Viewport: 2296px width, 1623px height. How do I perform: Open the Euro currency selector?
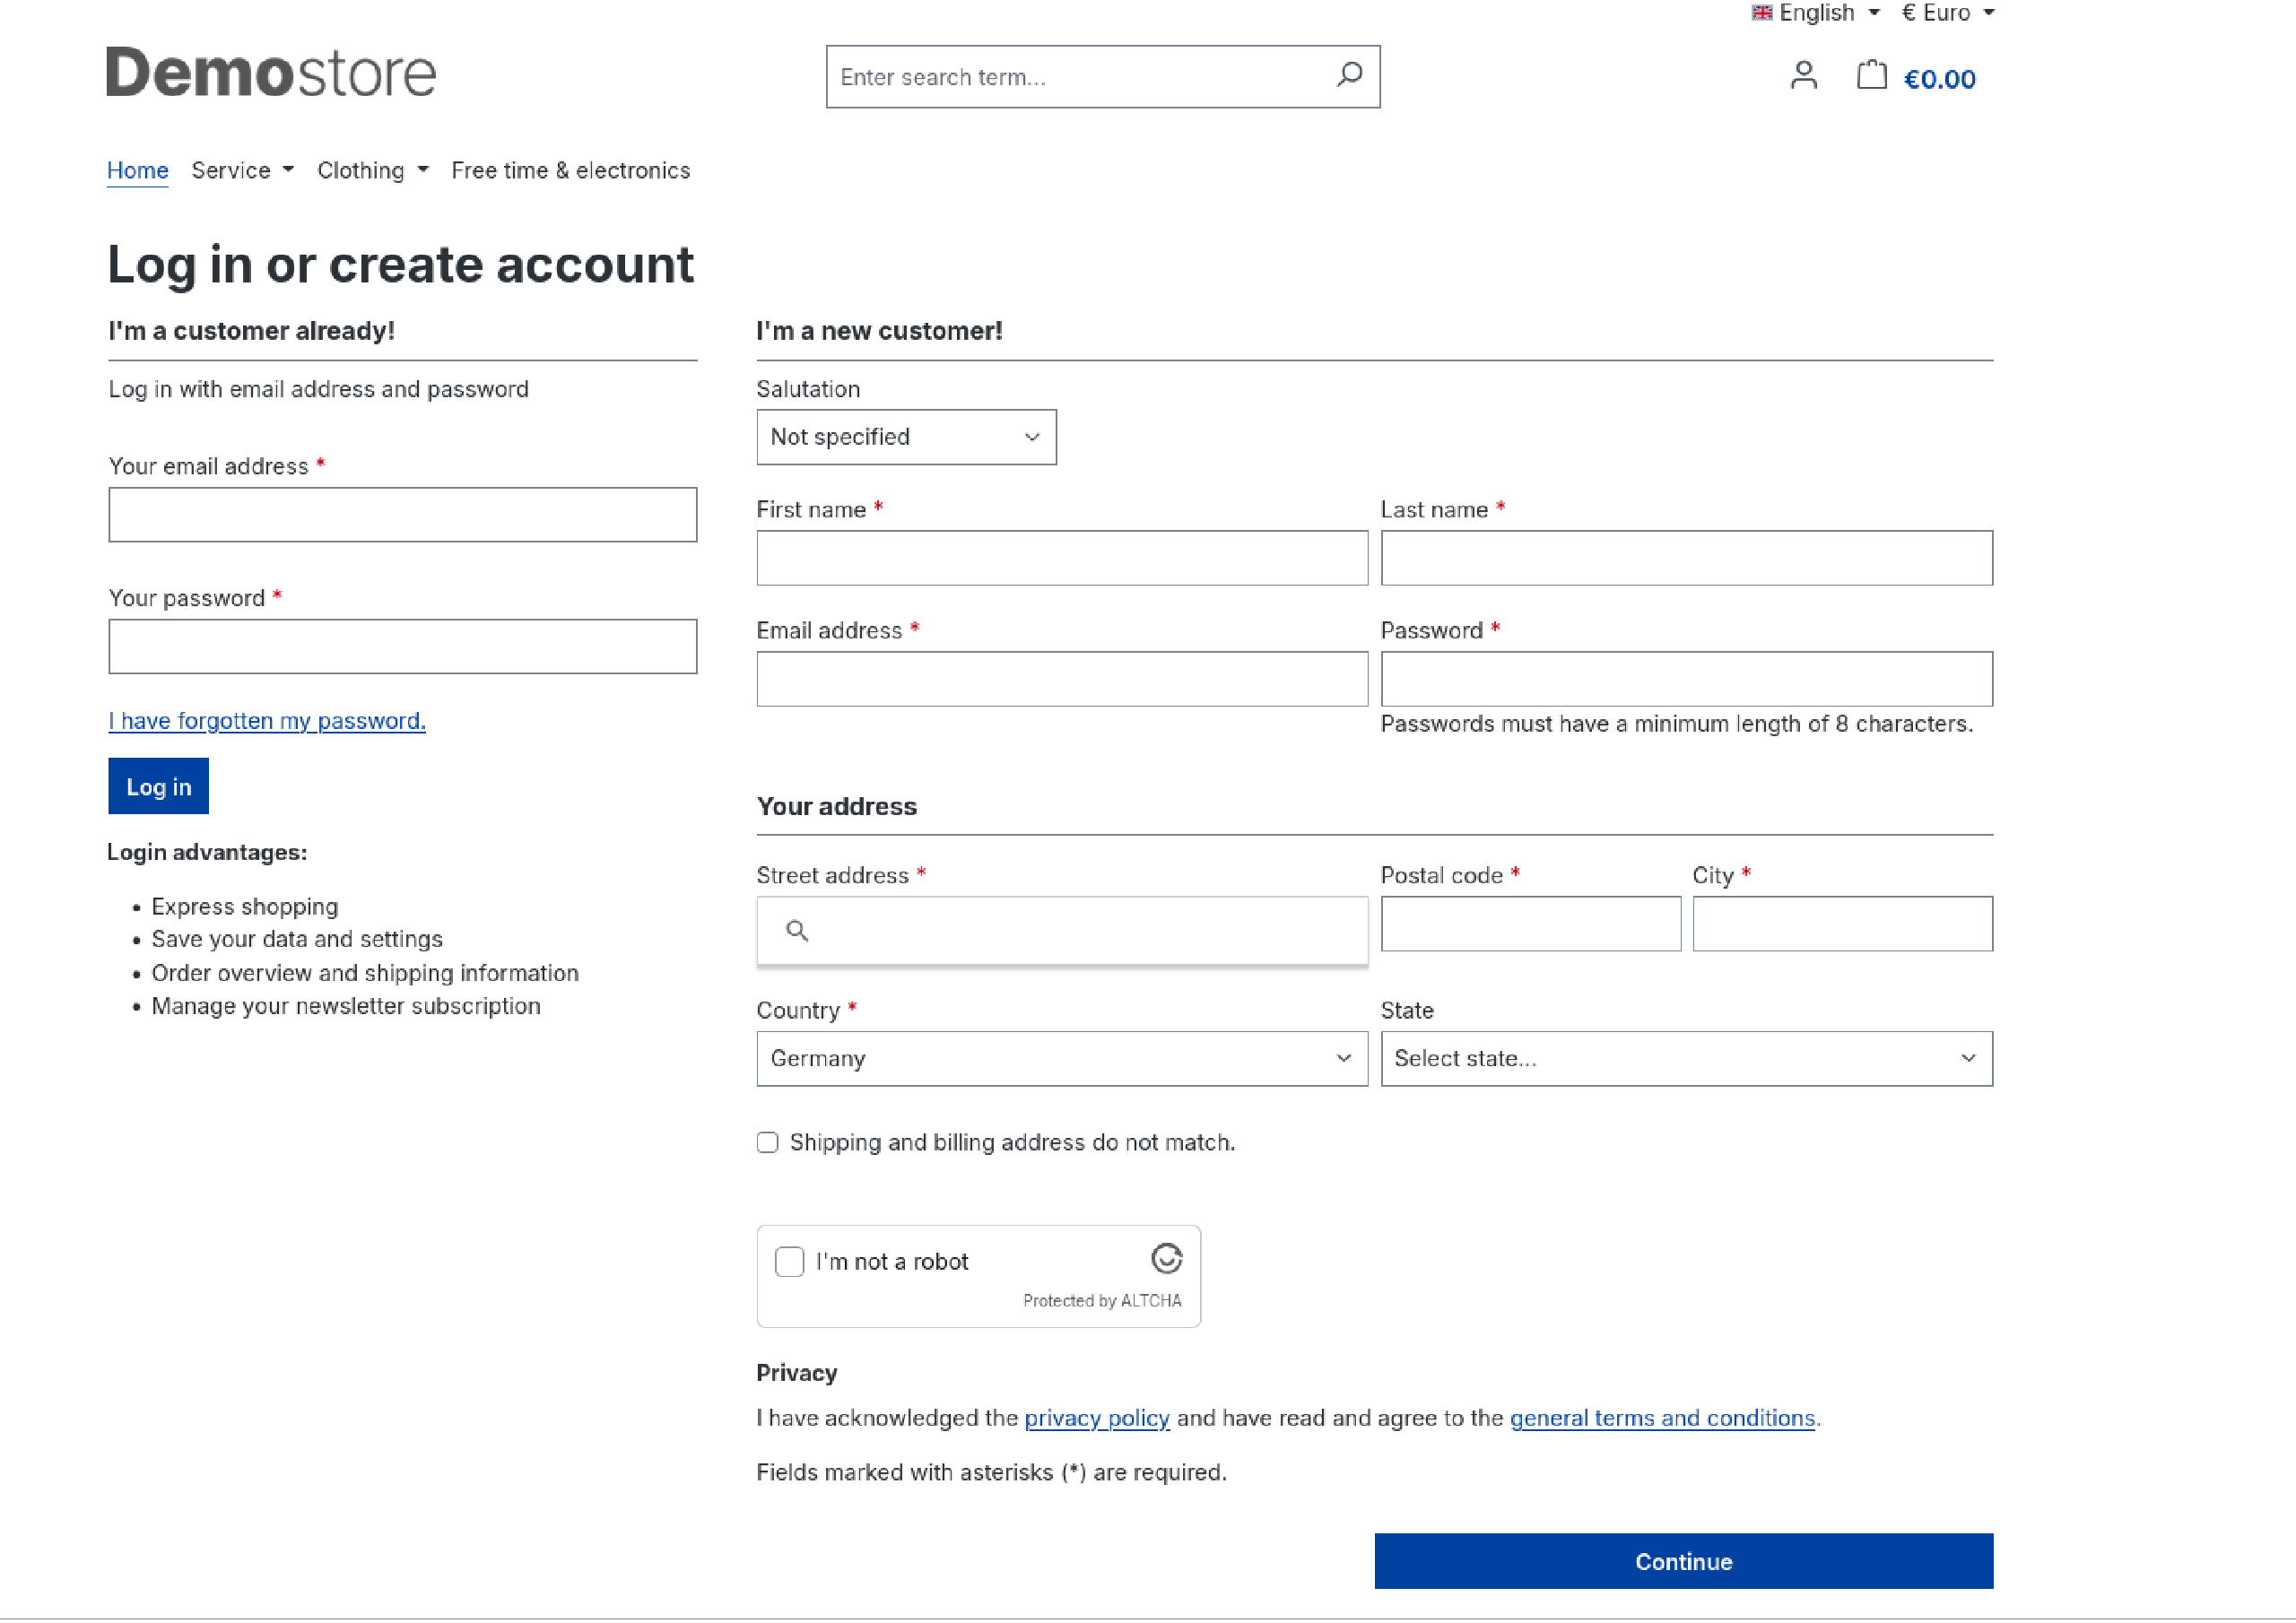pyautogui.click(x=1947, y=13)
